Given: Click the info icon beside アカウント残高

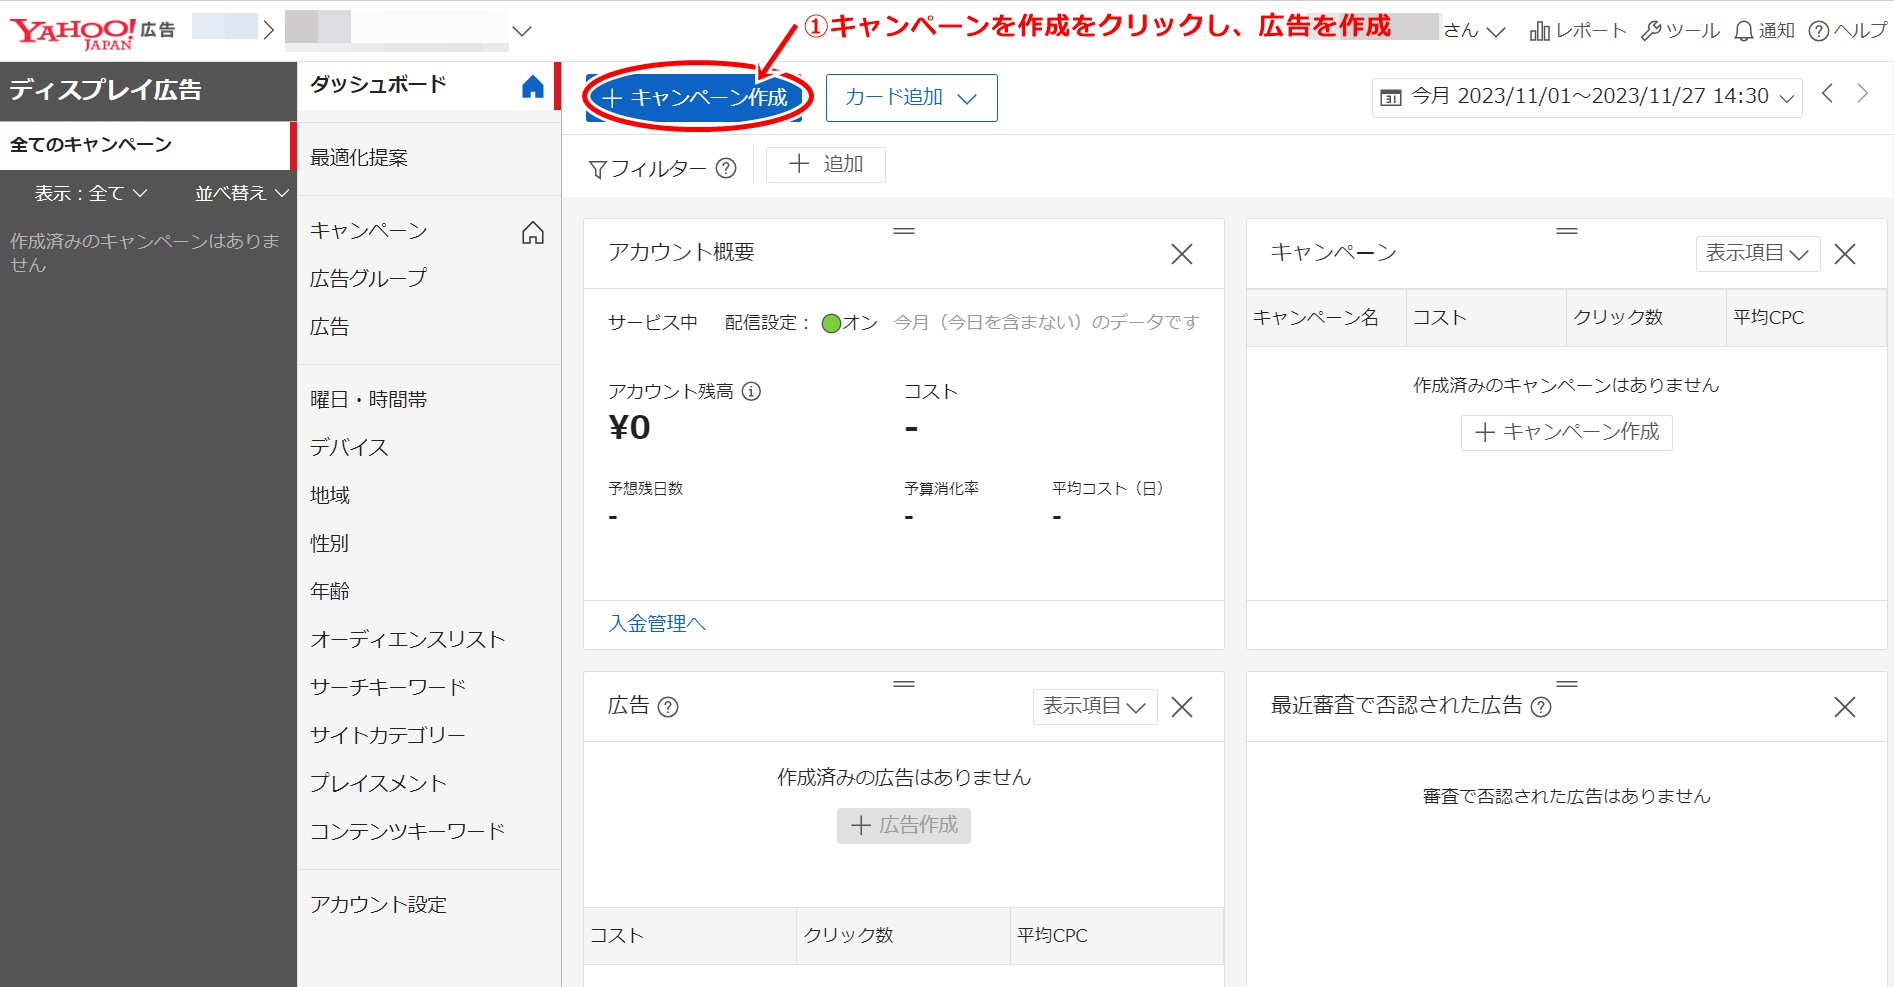Looking at the screenshot, I should [753, 392].
